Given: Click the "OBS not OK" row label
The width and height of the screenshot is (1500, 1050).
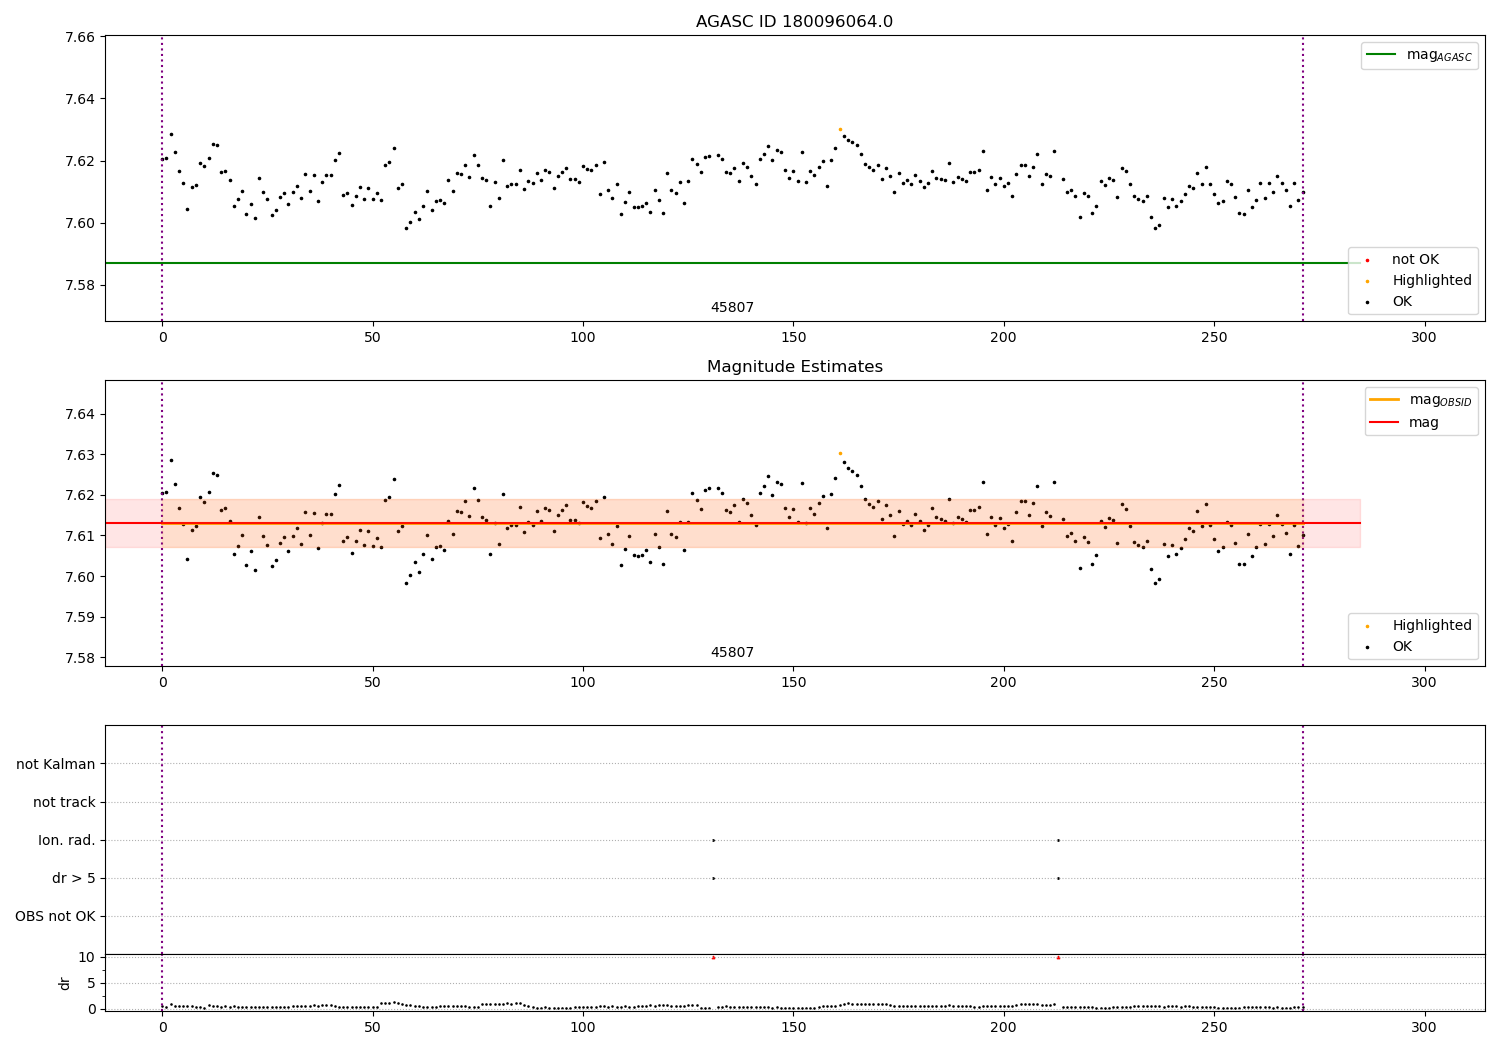Looking at the screenshot, I should (x=56, y=916).
